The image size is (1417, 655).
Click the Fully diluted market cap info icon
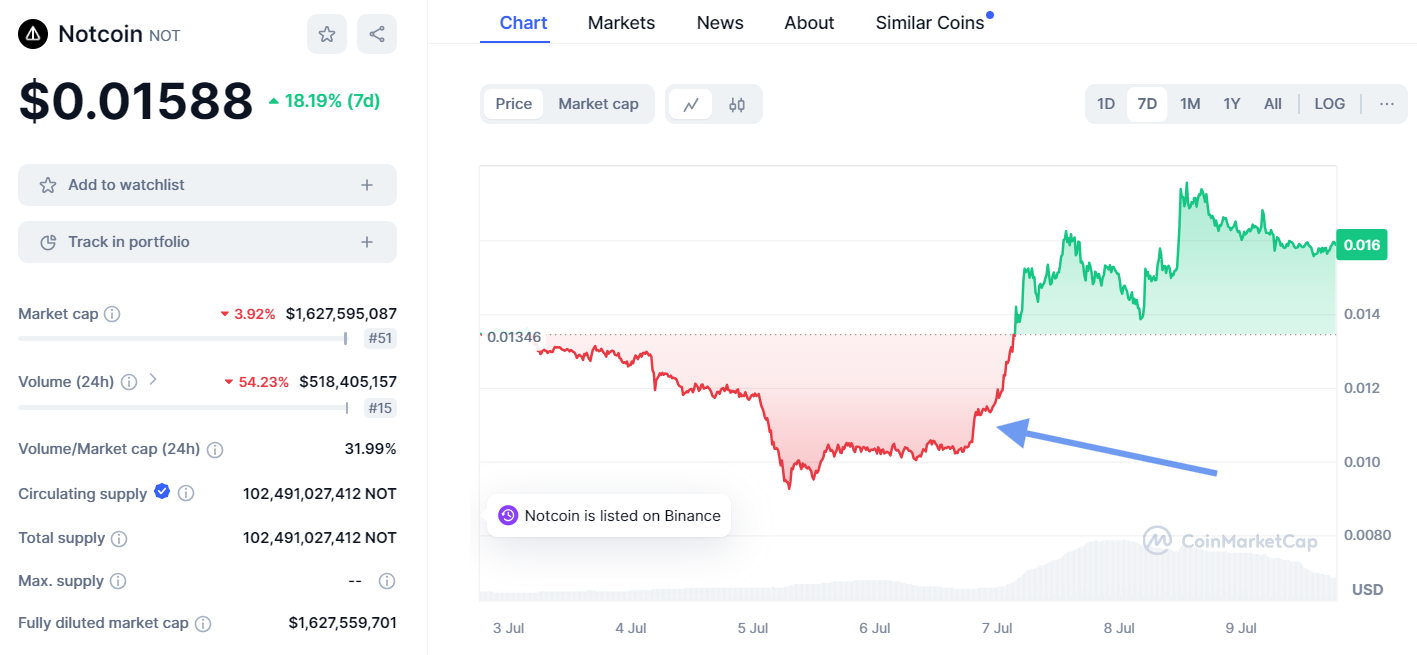pyautogui.click(x=203, y=623)
